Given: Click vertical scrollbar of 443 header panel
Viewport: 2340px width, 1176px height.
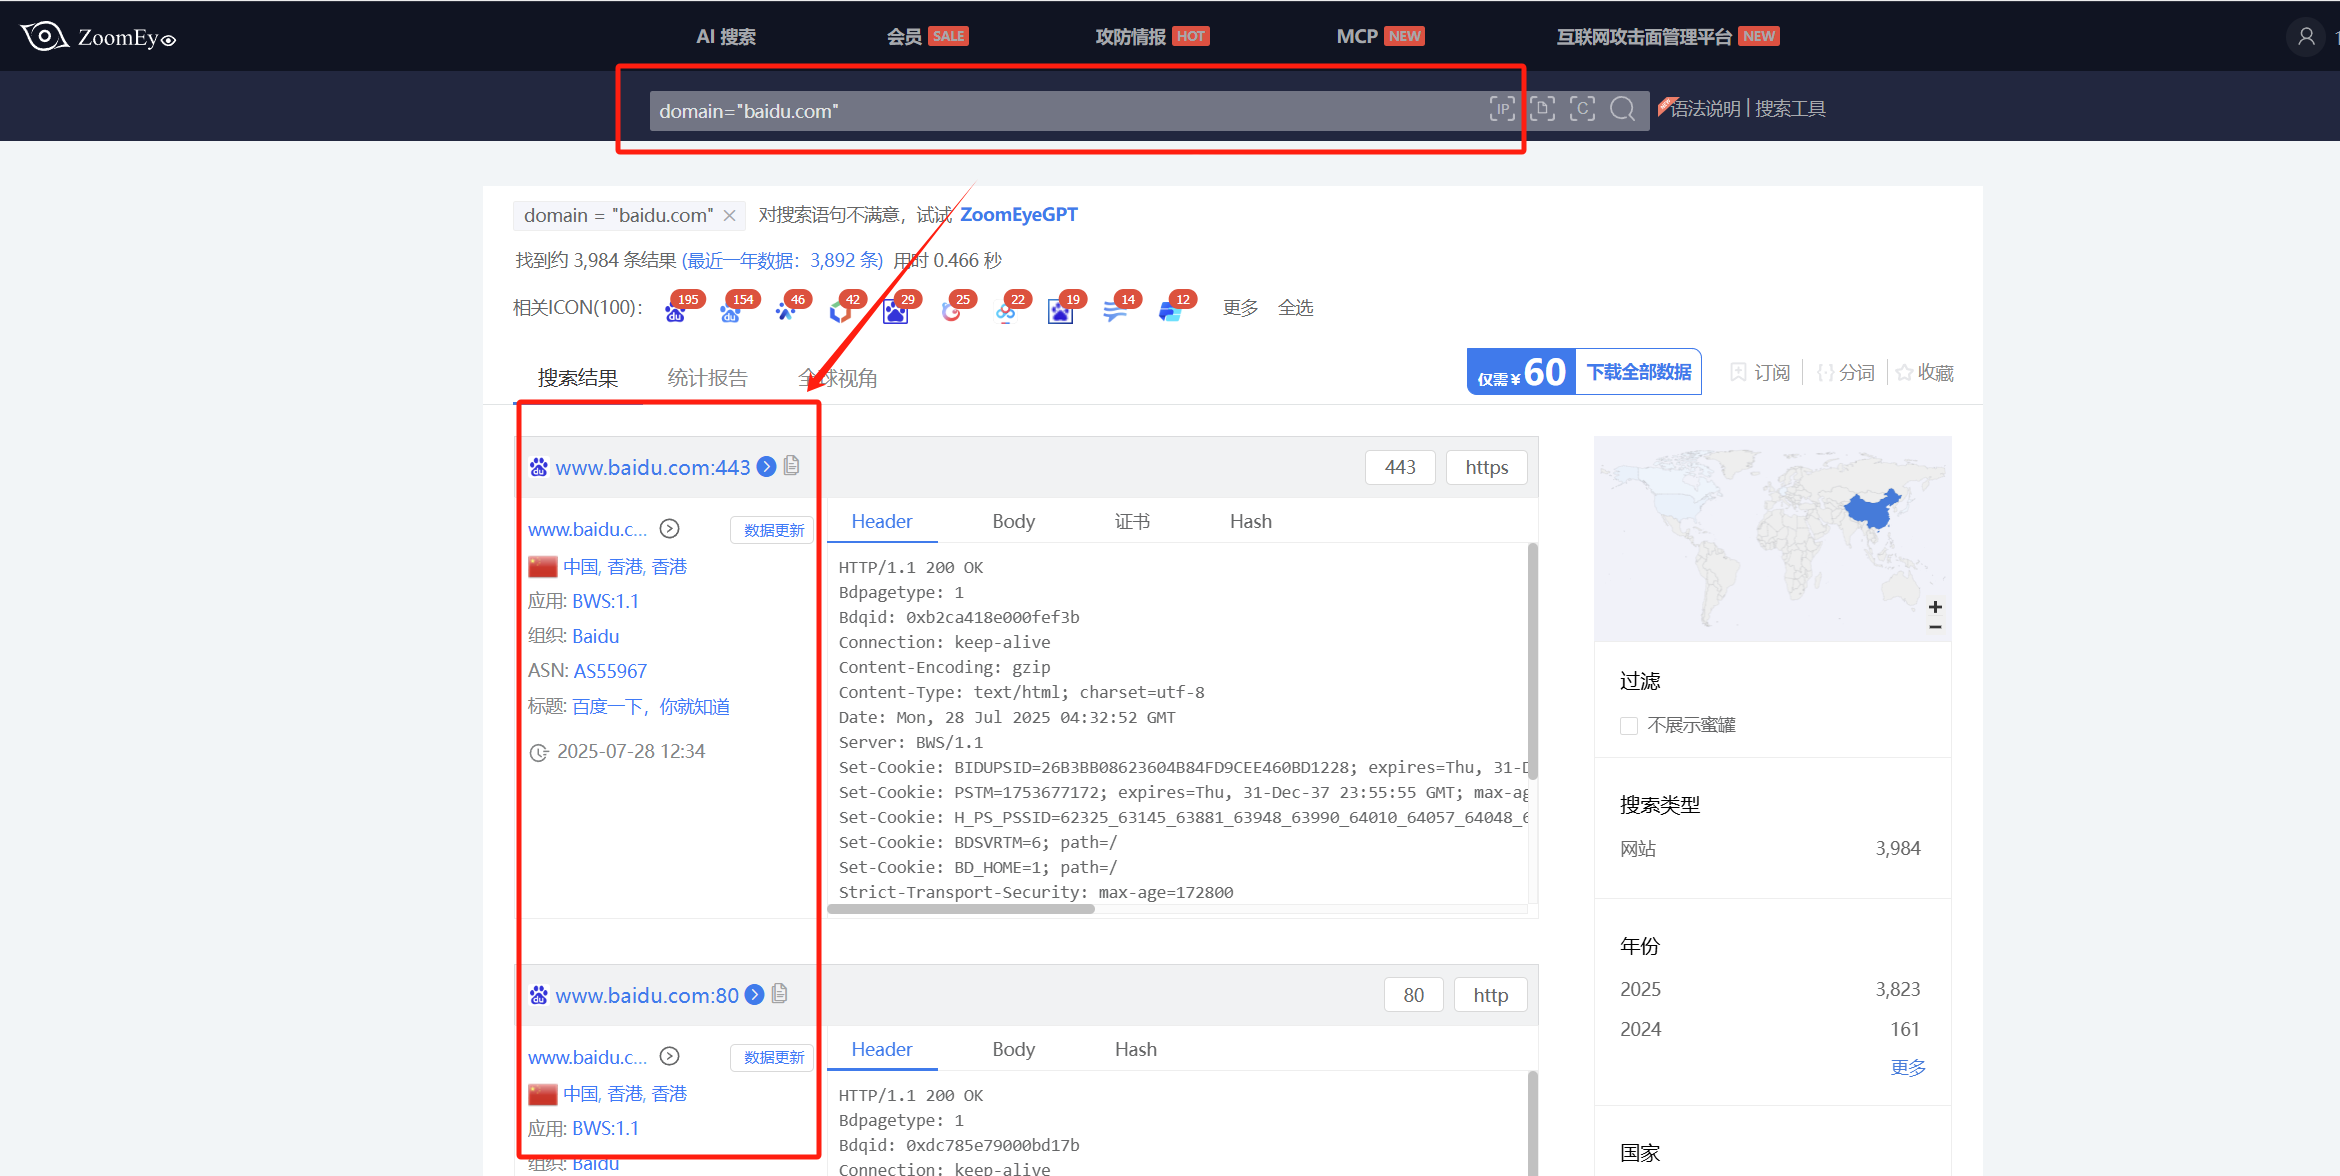Looking at the screenshot, I should pyautogui.click(x=1532, y=661).
